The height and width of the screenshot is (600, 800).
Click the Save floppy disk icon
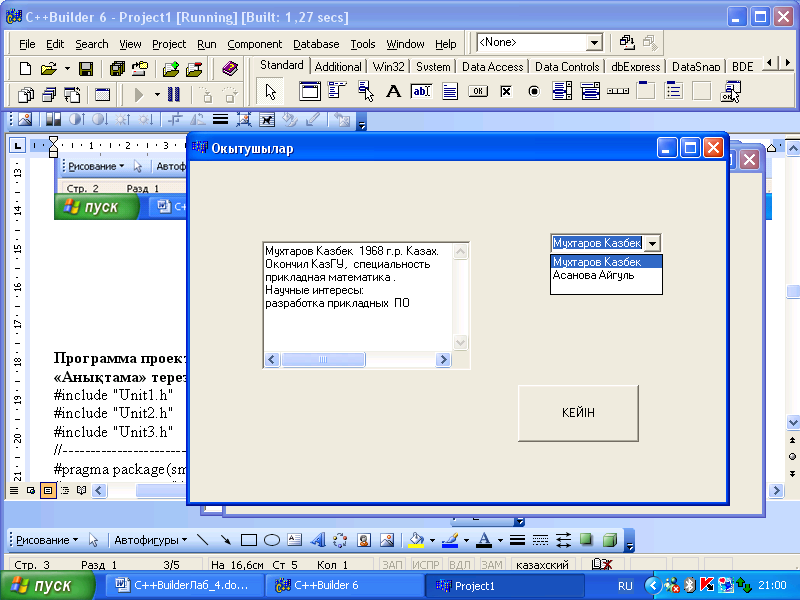point(85,68)
